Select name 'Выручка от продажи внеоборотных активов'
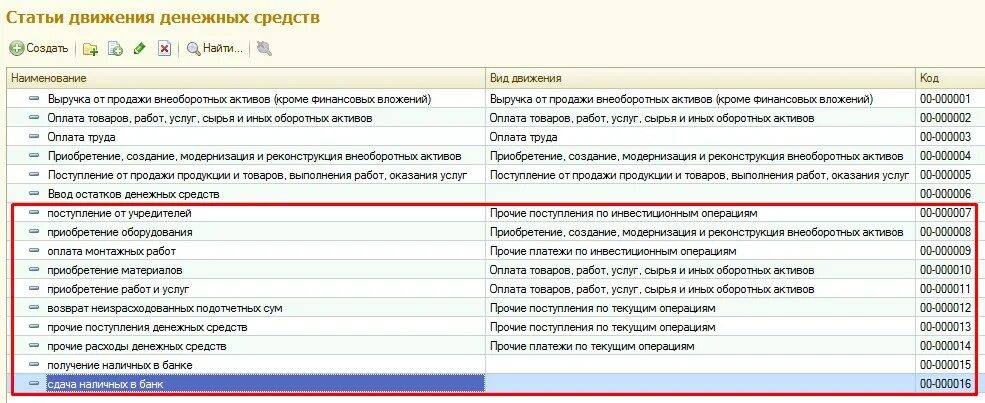Screen dimensions: 985x403 [239, 99]
